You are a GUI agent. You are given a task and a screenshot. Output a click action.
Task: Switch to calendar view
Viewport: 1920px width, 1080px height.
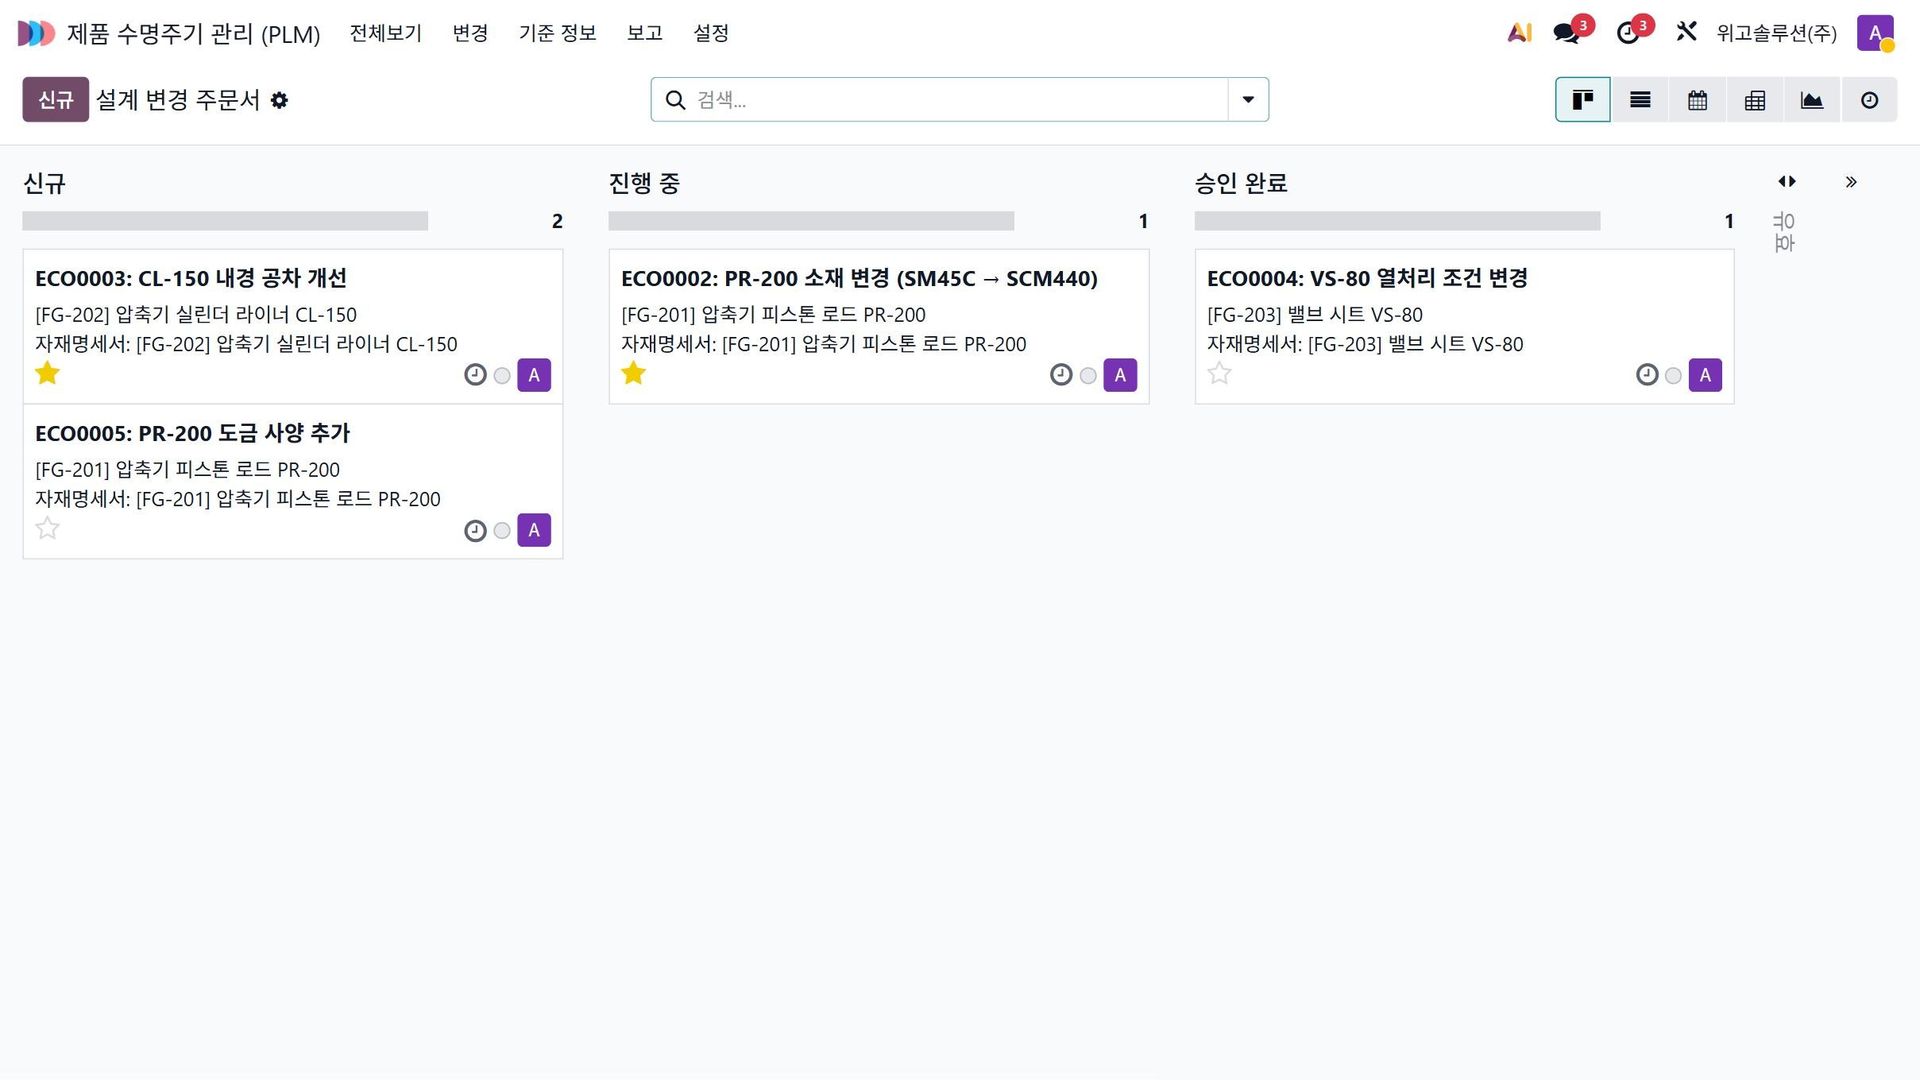(x=1697, y=100)
